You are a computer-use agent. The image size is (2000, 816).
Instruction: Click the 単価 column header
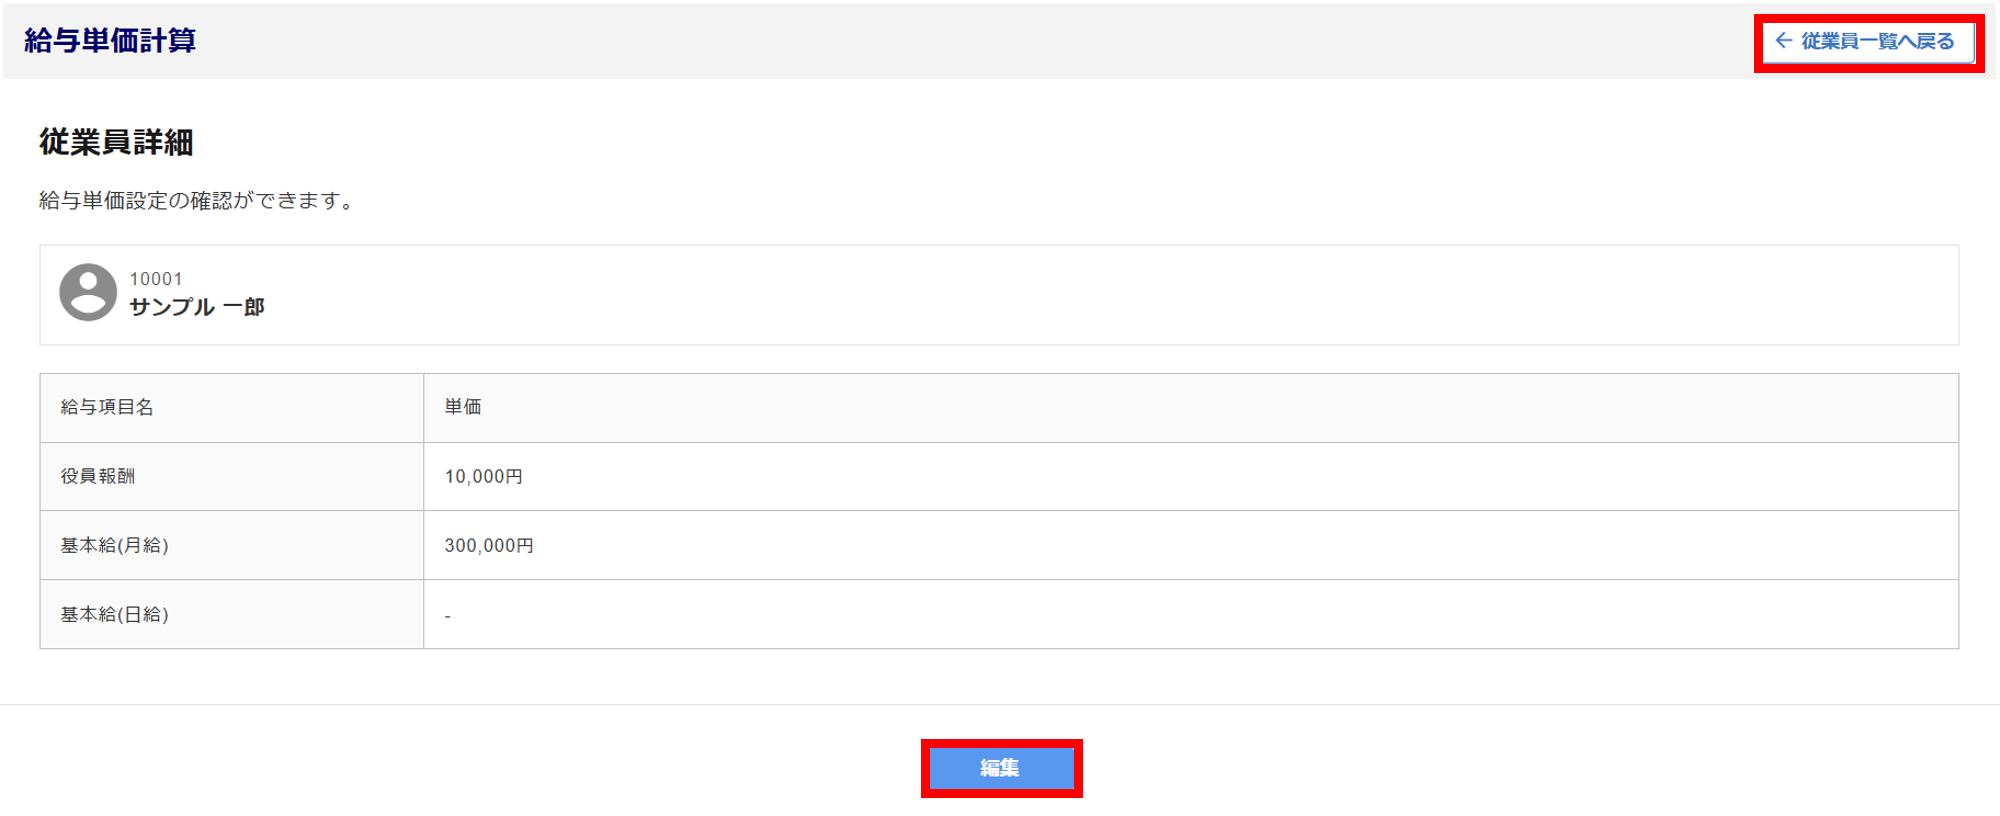pyautogui.click(x=463, y=407)
